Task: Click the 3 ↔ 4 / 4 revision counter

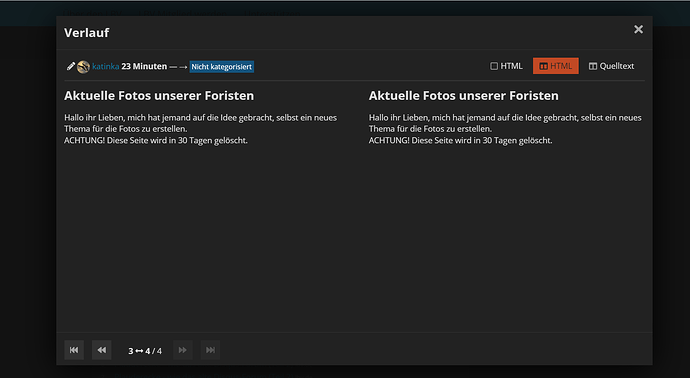Action: [145, 351]
